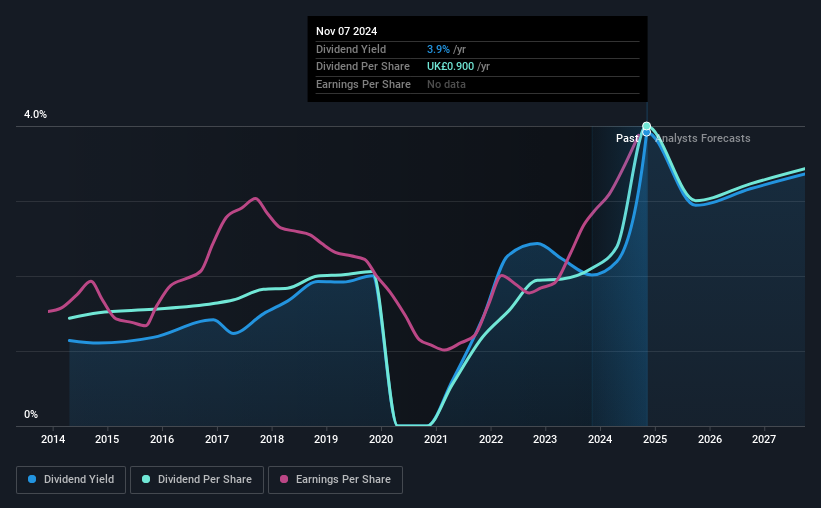Click the Analysts Forecasts label
821x508 pixels.
(703, 138)
